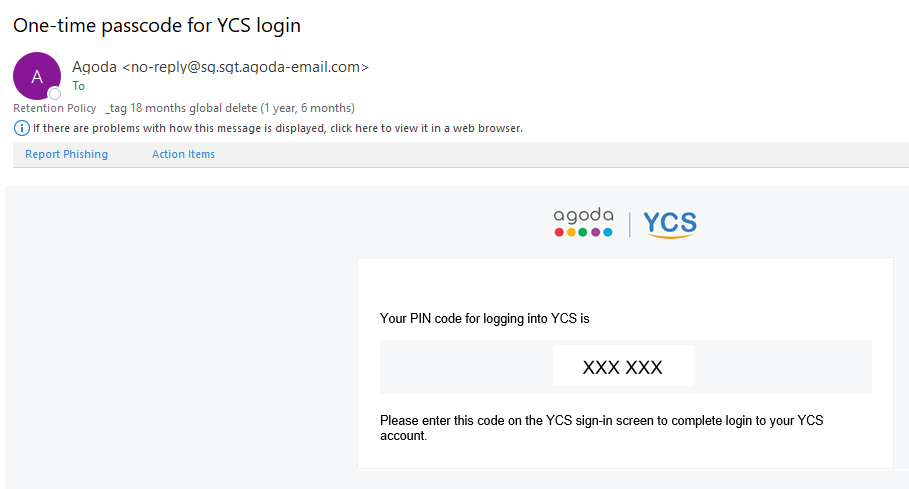Image resolution: width=909 pixels, height=489 pixels.
Task: Click the email subject One-time passcode title
Action: 157,25
